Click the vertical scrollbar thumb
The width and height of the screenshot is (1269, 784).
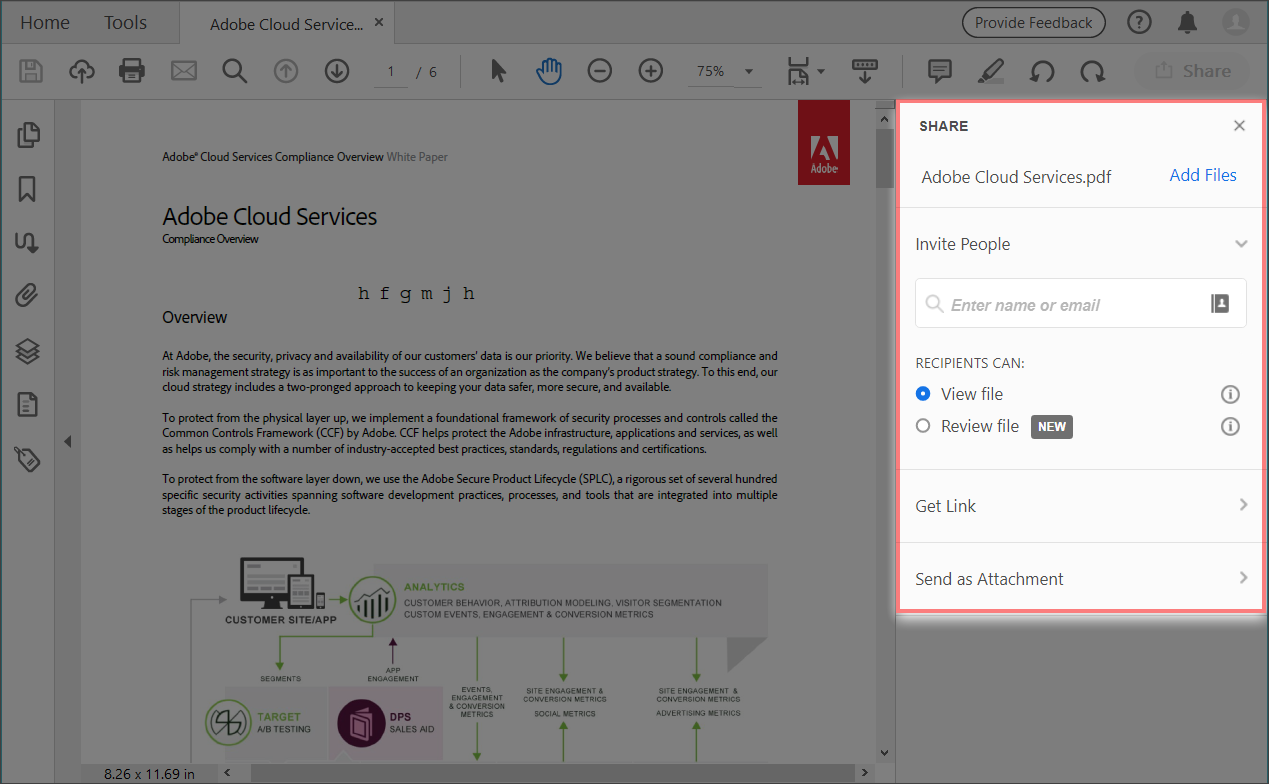[885, 158]
